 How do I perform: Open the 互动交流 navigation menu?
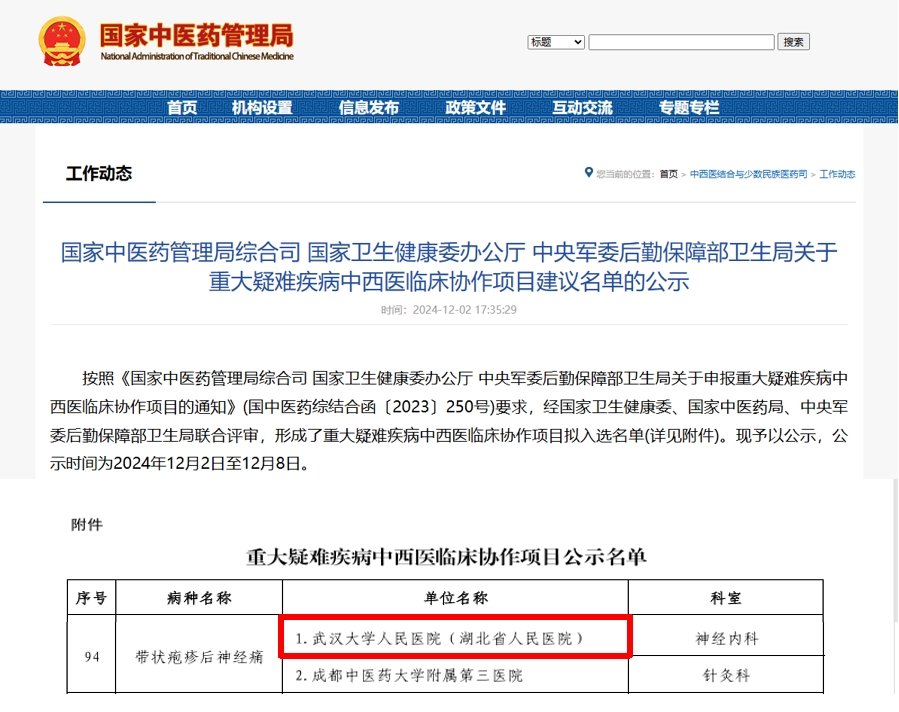pos(583,107)
